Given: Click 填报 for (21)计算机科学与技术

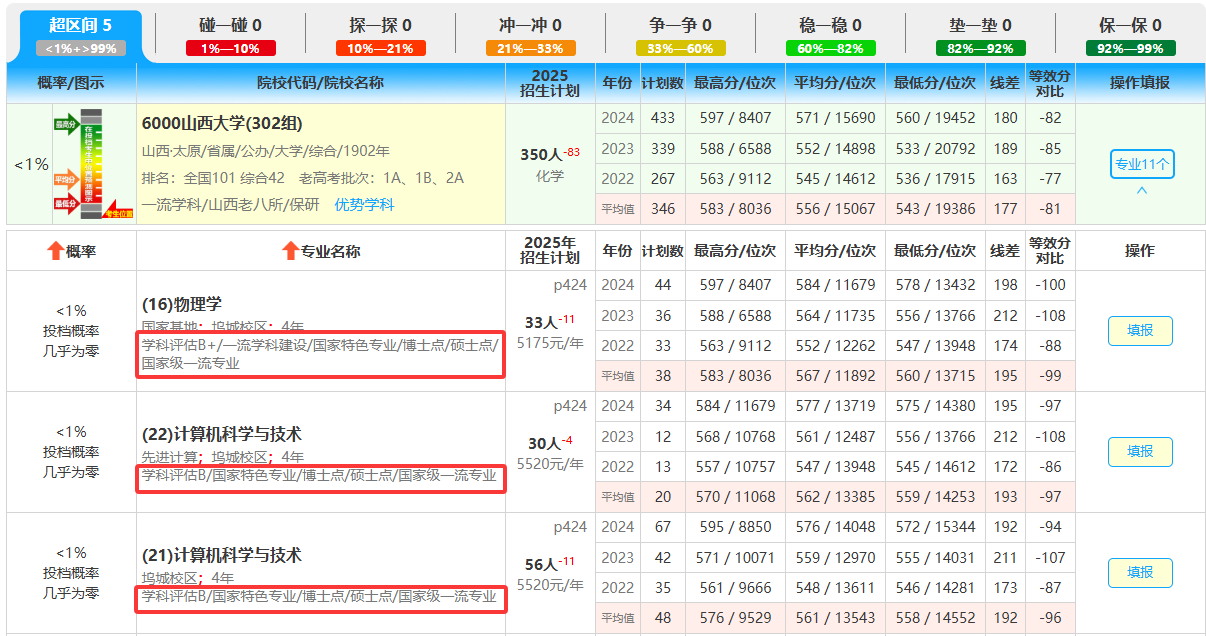Looking at the screenshot, I should [x=1140, y=573].
